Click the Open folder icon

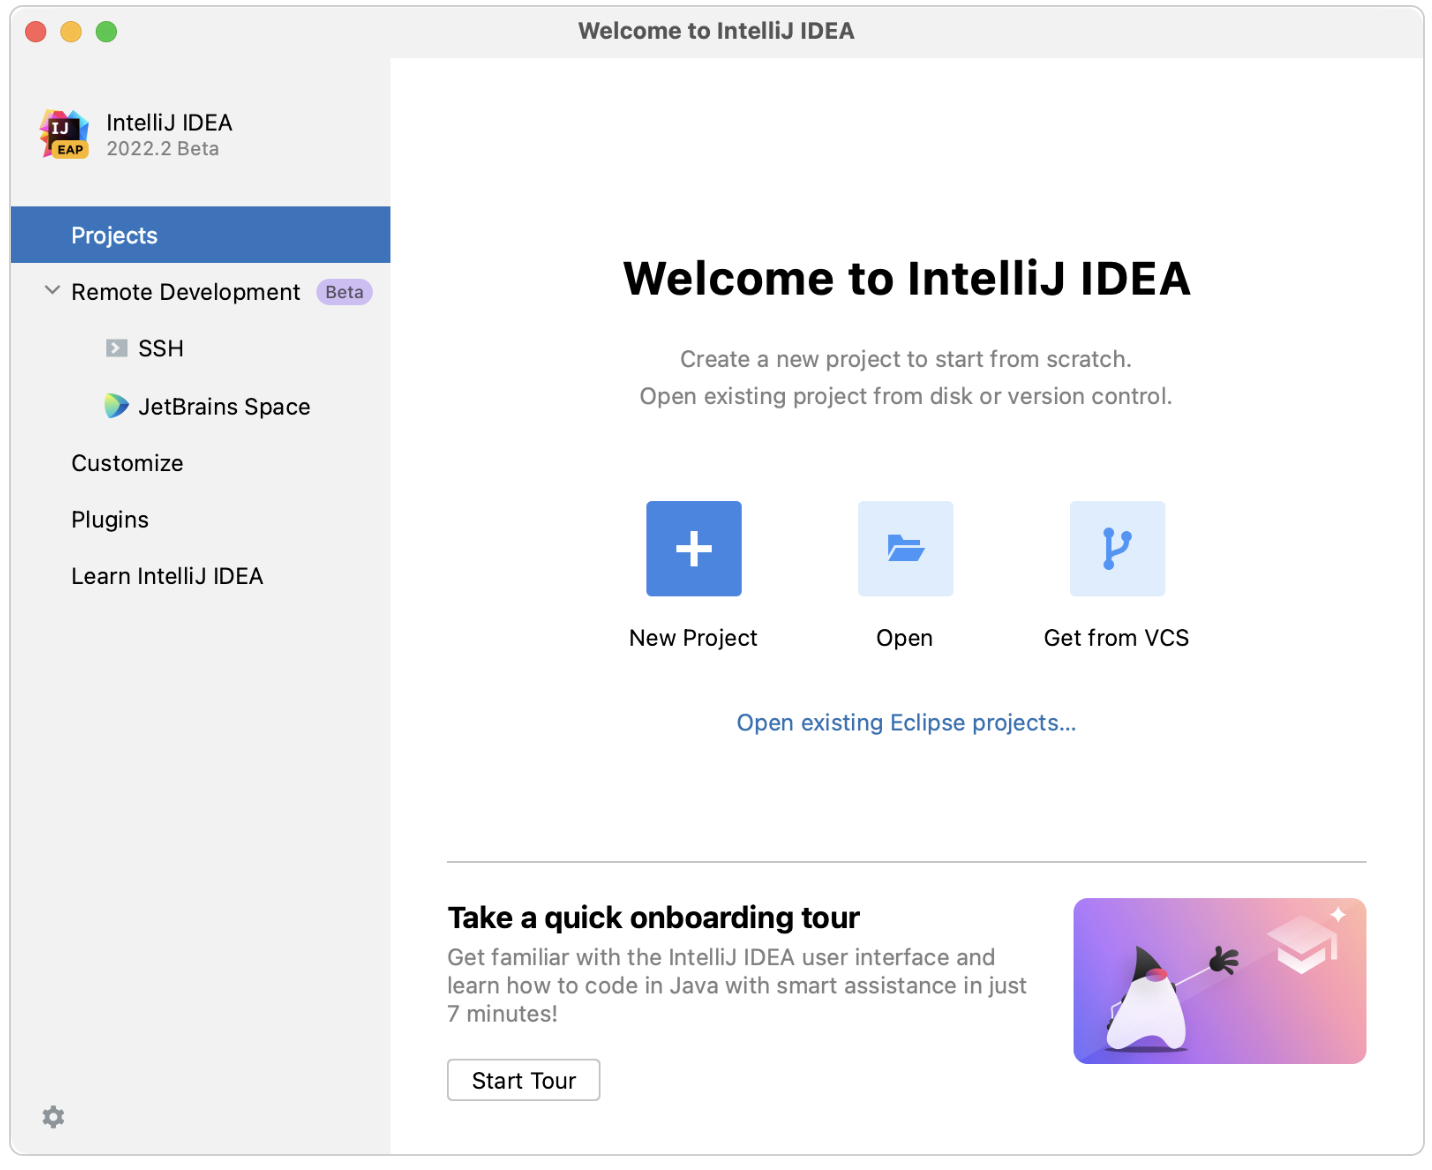[905, 548]
